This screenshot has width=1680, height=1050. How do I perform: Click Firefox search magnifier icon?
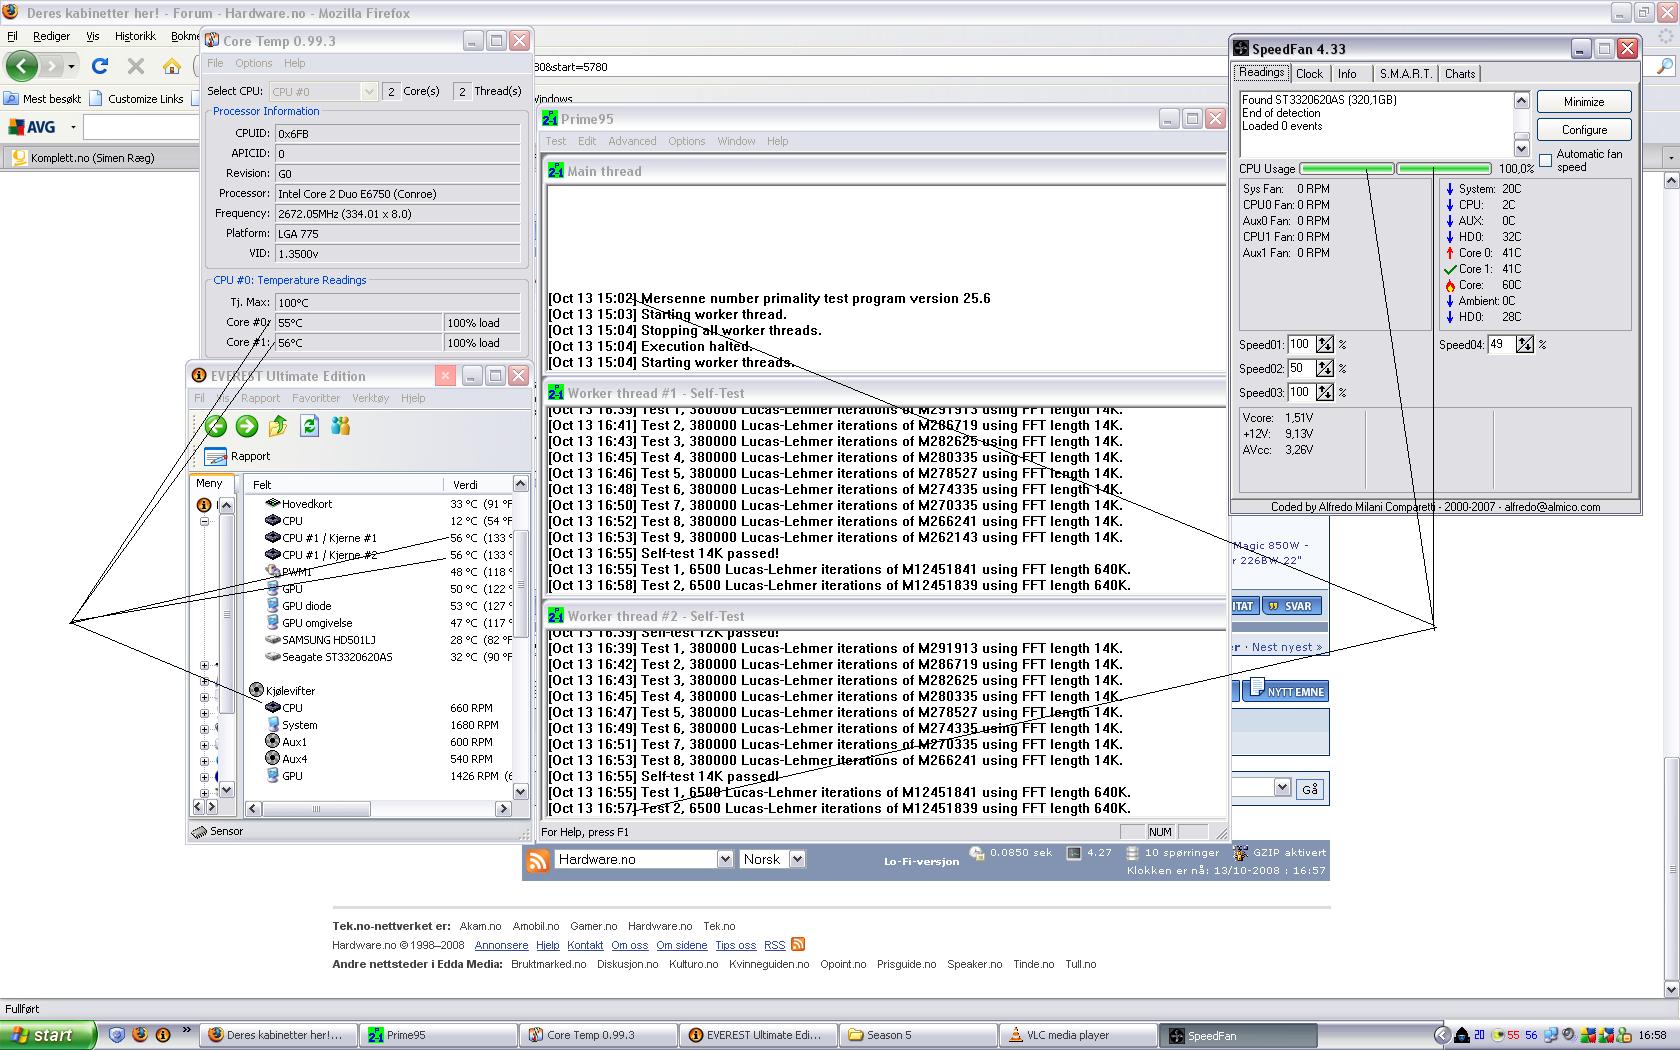1665,66
